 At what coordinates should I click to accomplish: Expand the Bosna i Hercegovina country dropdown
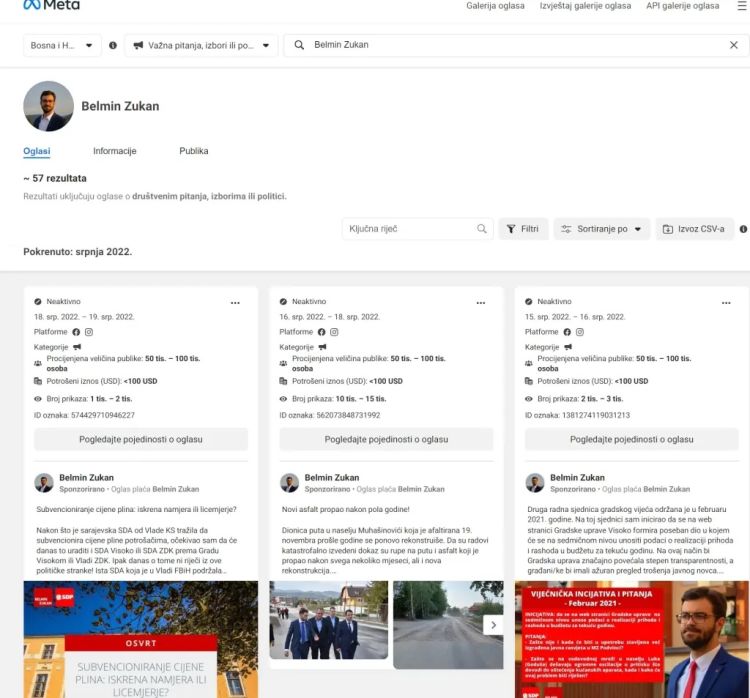coord(62,45)
